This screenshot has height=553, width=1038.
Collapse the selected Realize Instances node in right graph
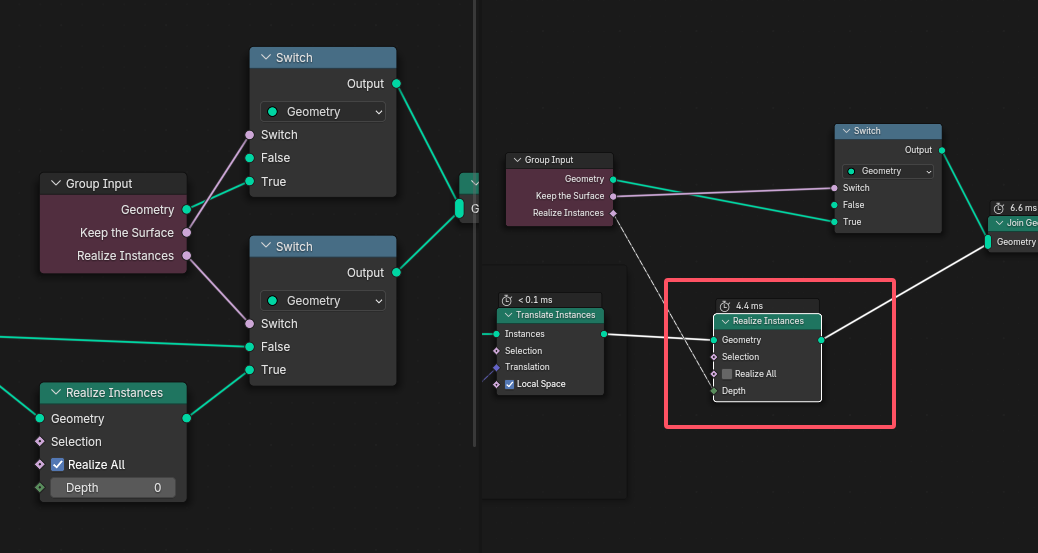point(725,321)
